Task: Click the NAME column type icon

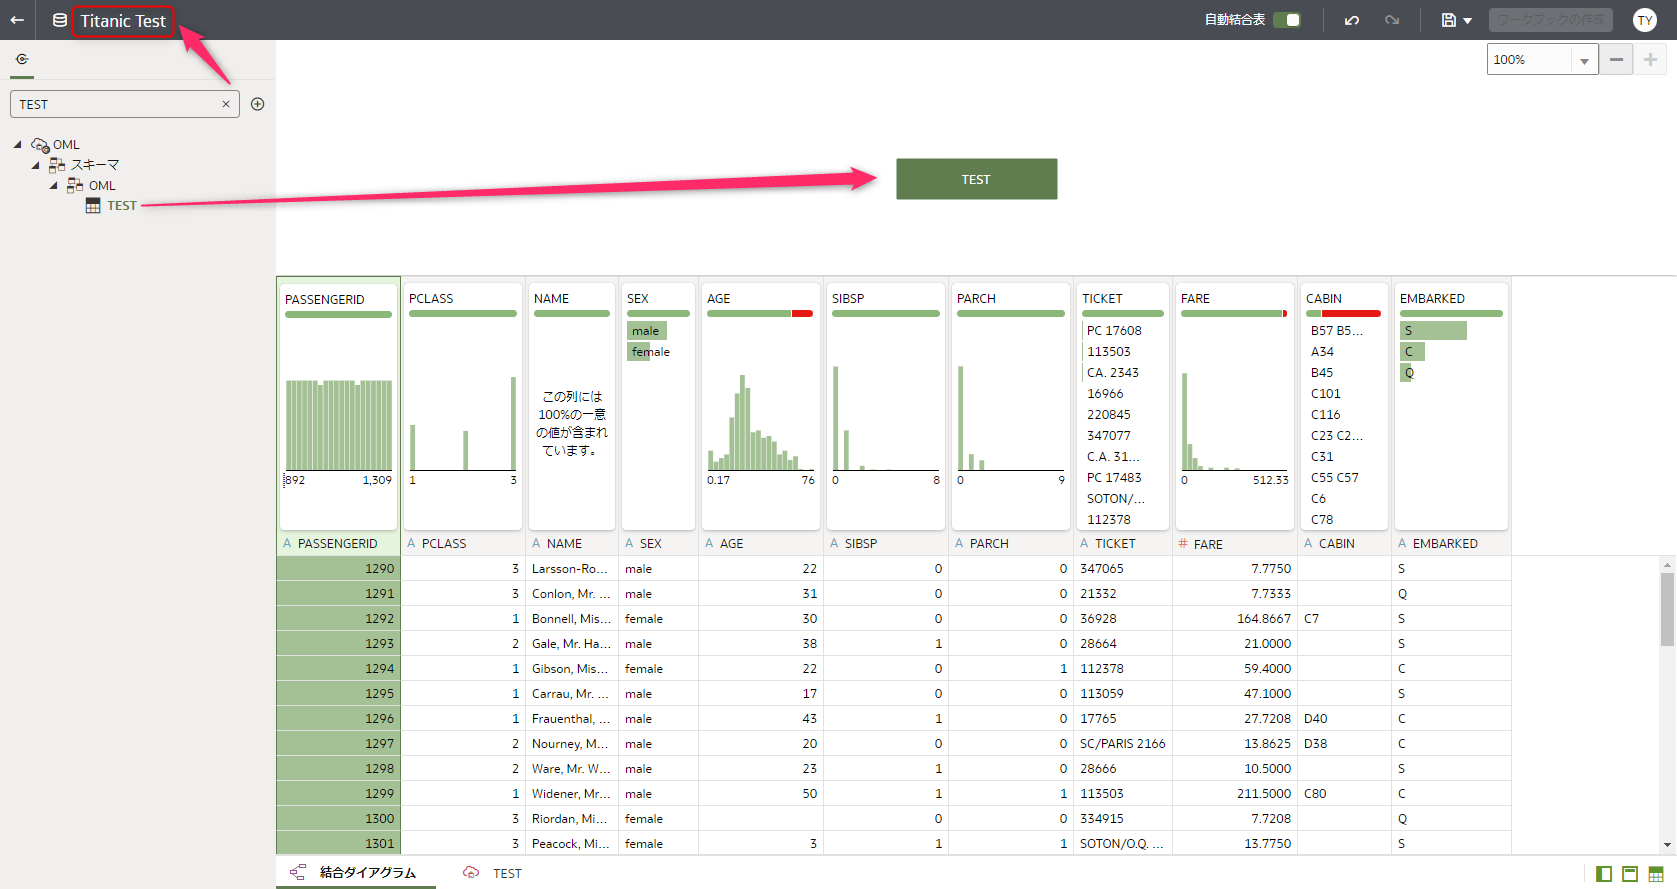Action: pos(536,543)
